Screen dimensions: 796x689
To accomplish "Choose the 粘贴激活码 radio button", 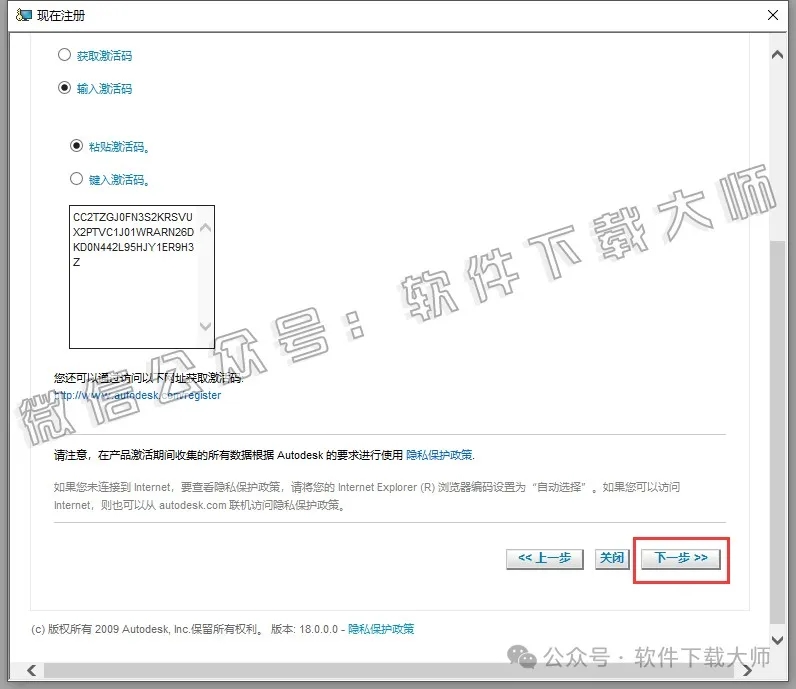I will (x=76, y=146).
